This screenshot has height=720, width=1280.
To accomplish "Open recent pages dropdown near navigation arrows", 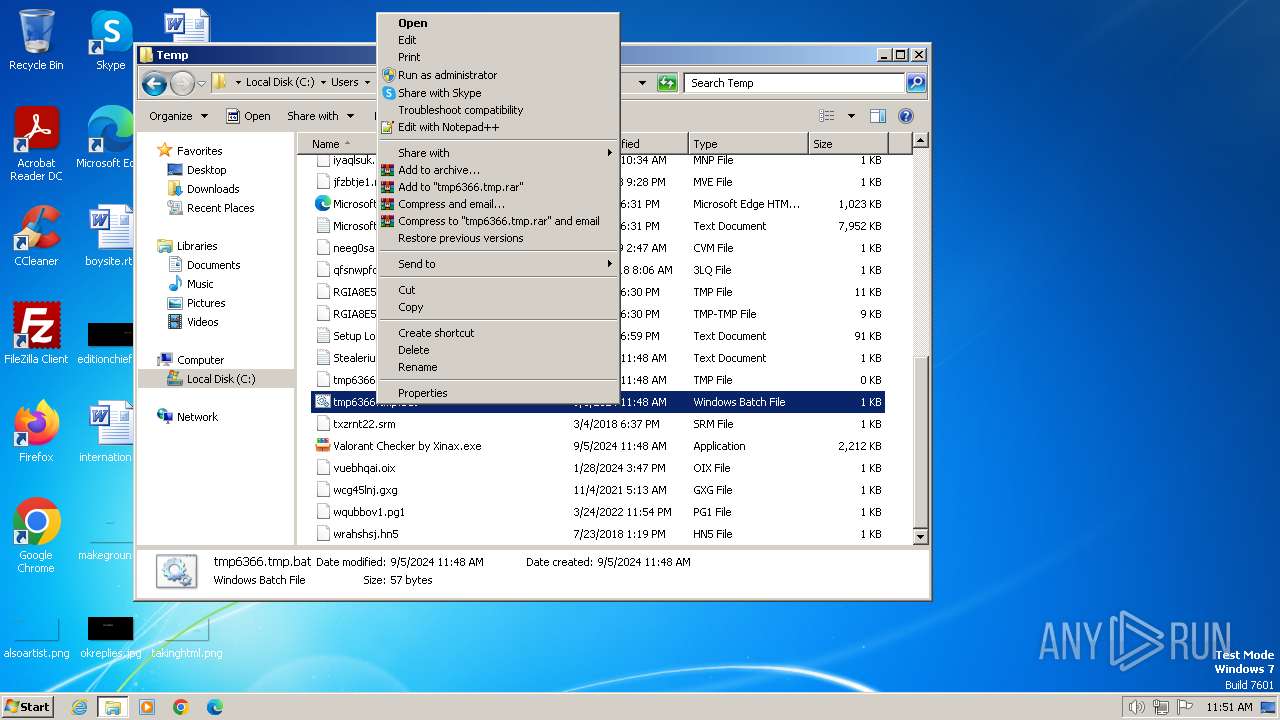I will point(202,83).
